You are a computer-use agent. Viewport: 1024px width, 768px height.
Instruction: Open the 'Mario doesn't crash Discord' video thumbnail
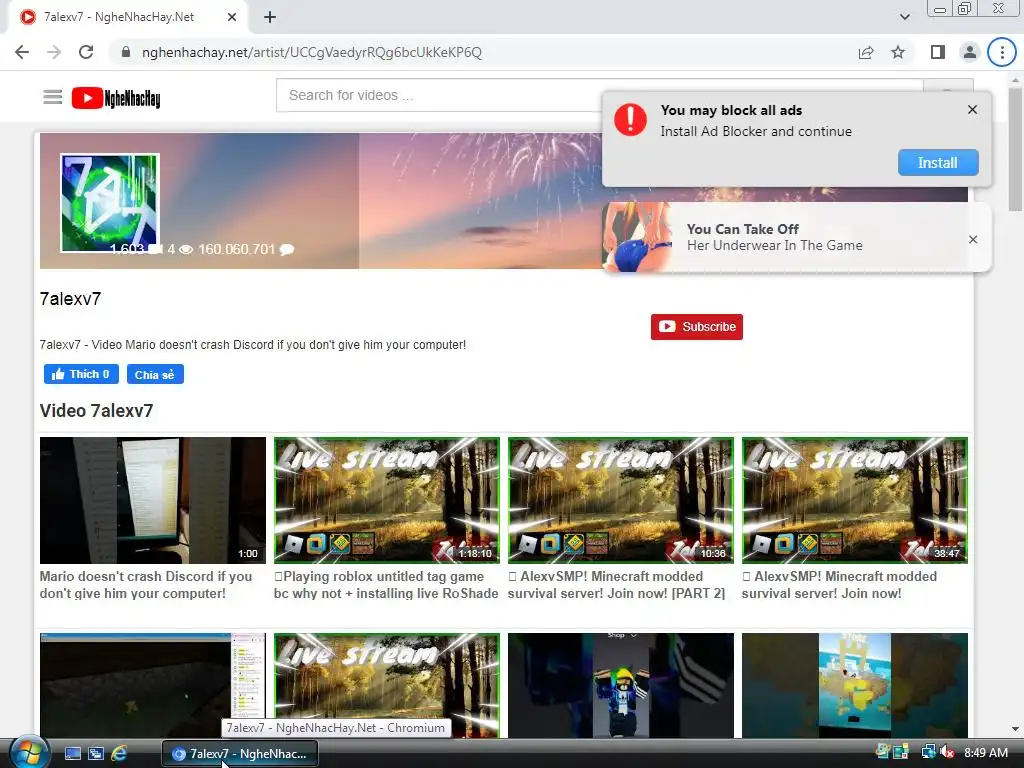(x=153, y=500)
